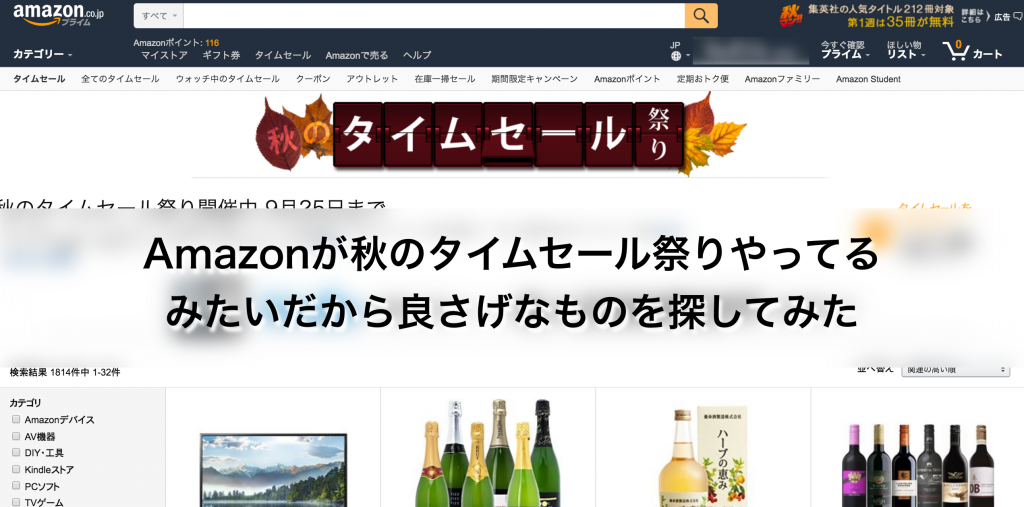Expand the カテゴリー menu dropdown
1024x507 pixels.
(42, 54)
